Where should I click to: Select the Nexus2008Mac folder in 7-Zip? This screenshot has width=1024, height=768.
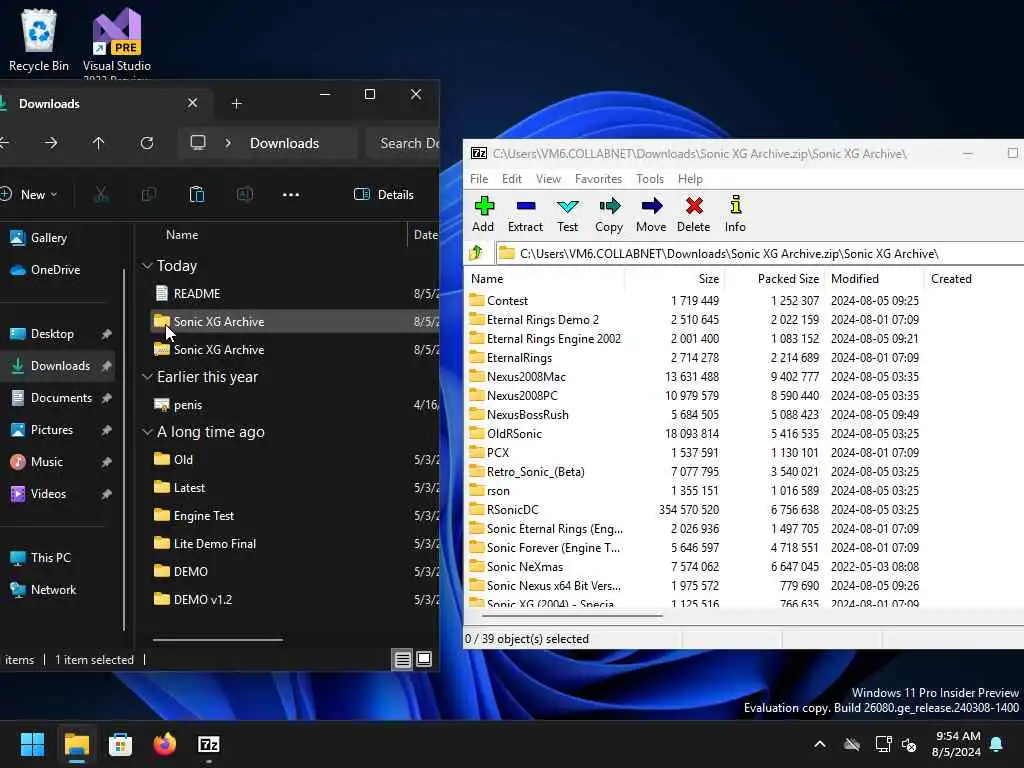(x=526, y=377)
